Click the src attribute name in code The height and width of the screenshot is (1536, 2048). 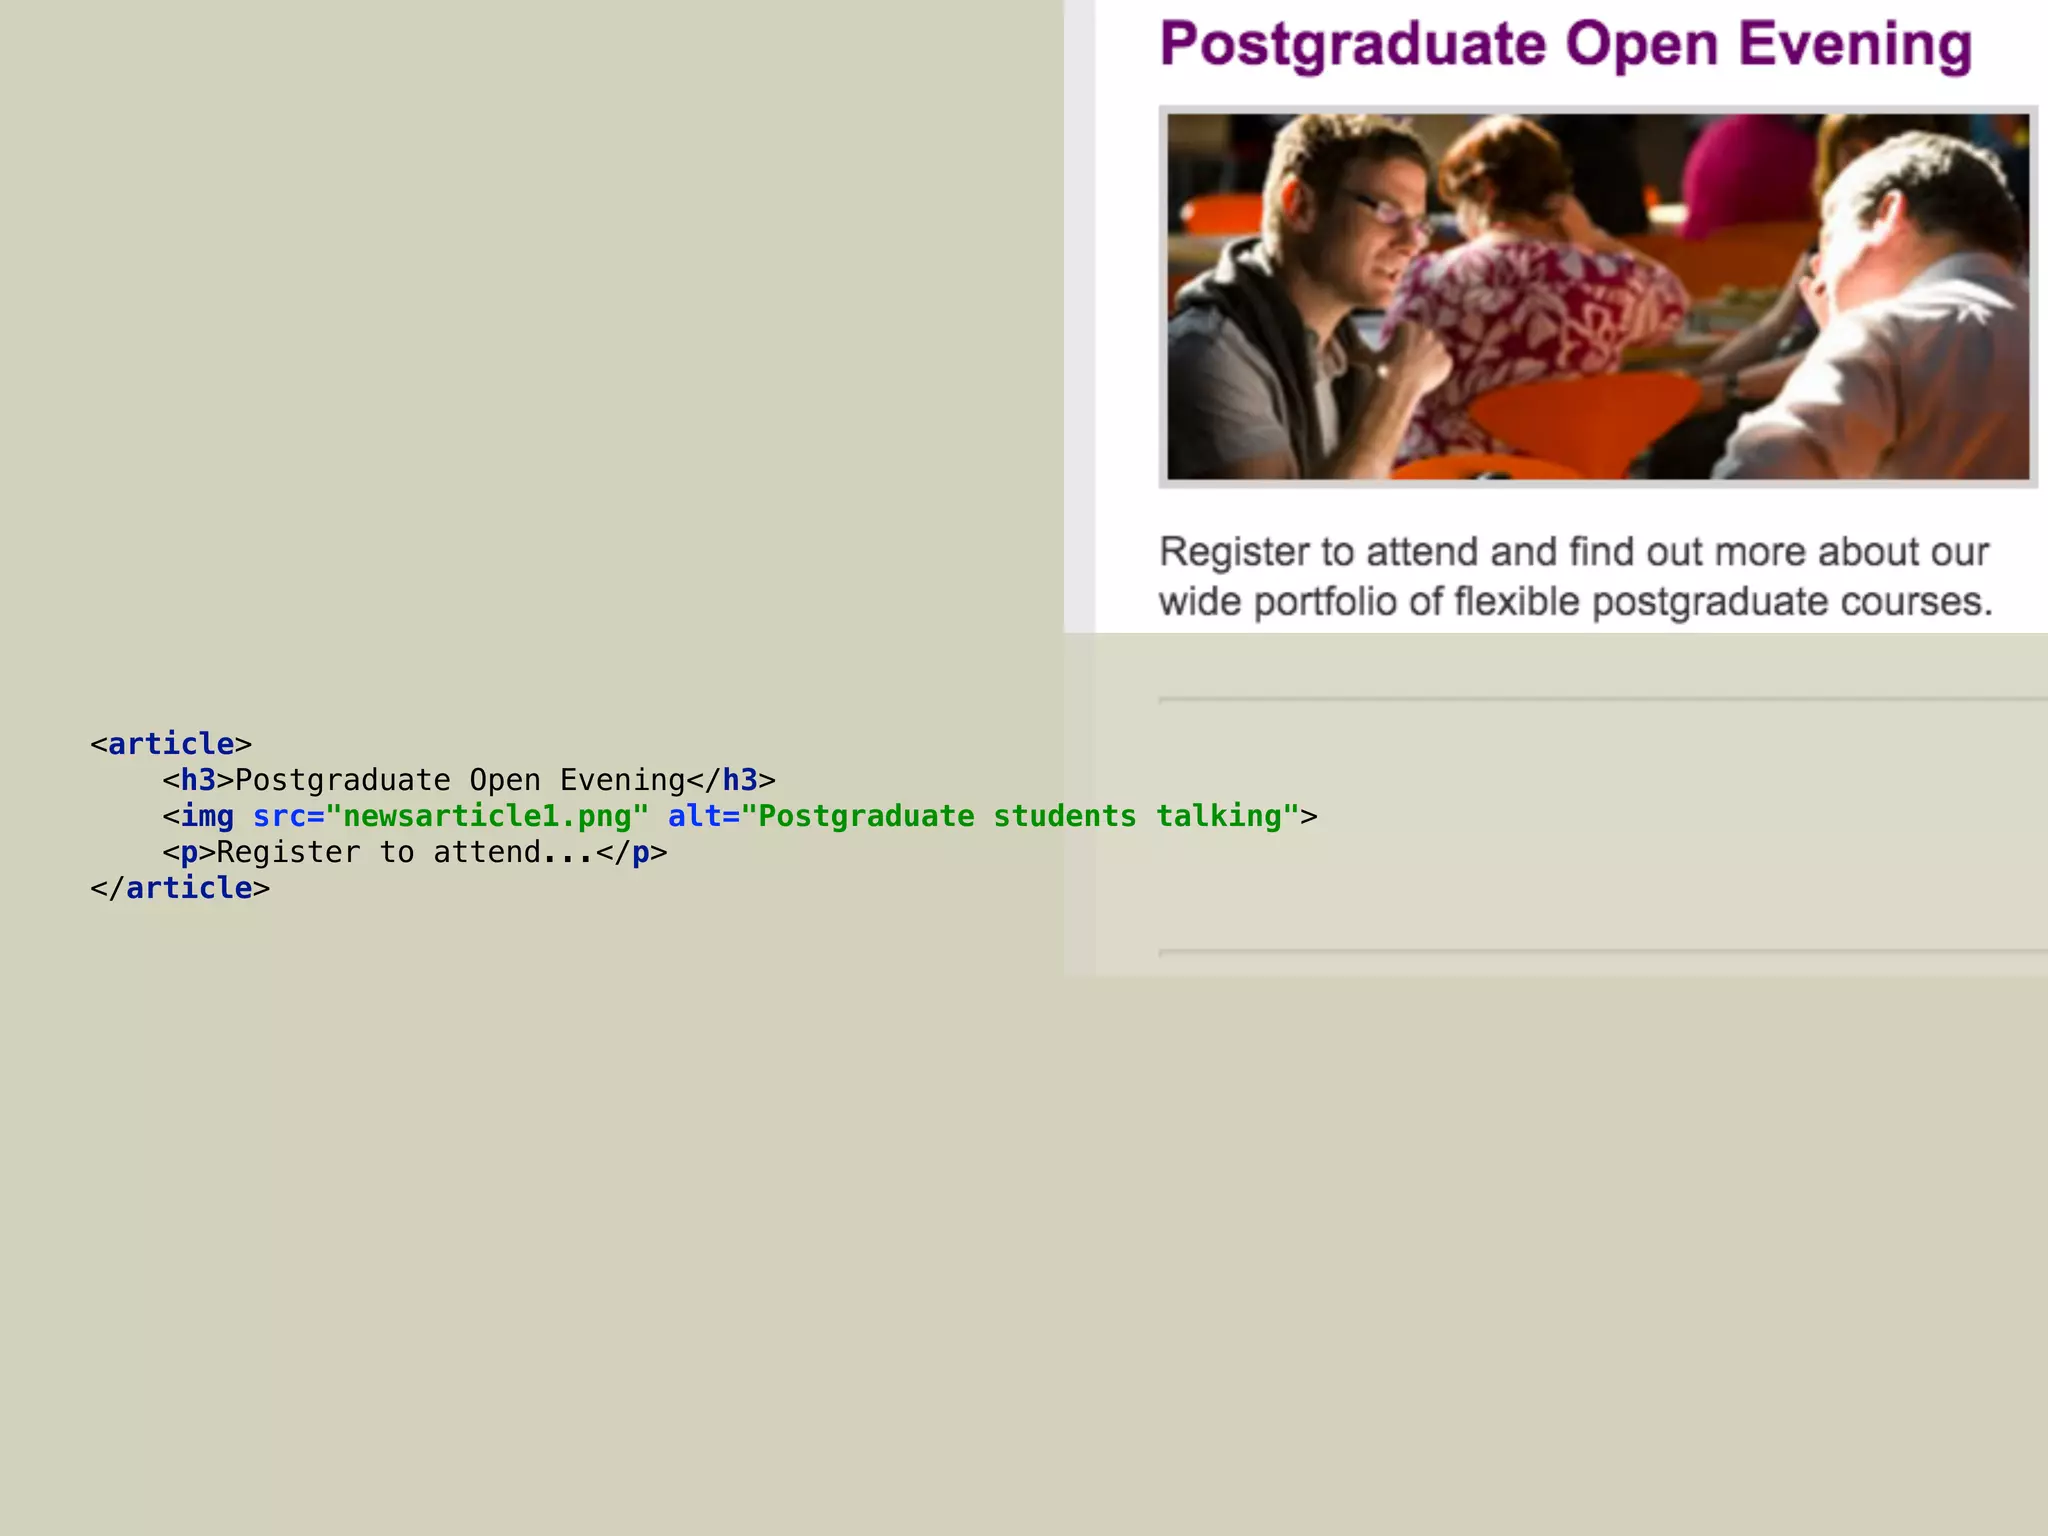(279, 816)
